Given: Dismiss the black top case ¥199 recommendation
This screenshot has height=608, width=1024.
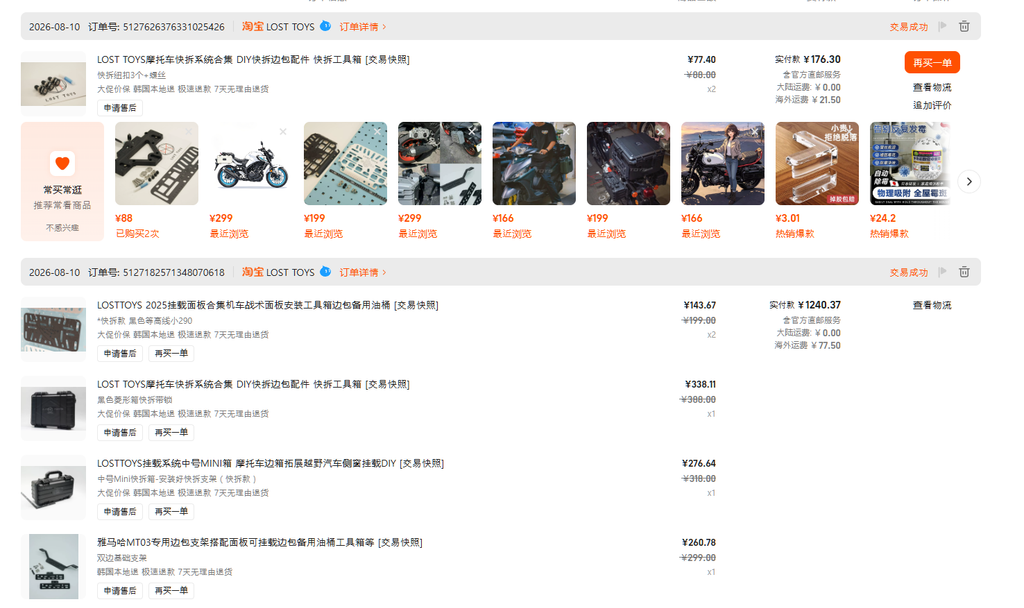Looking at the screenshot, I should [x=660, y=132].
